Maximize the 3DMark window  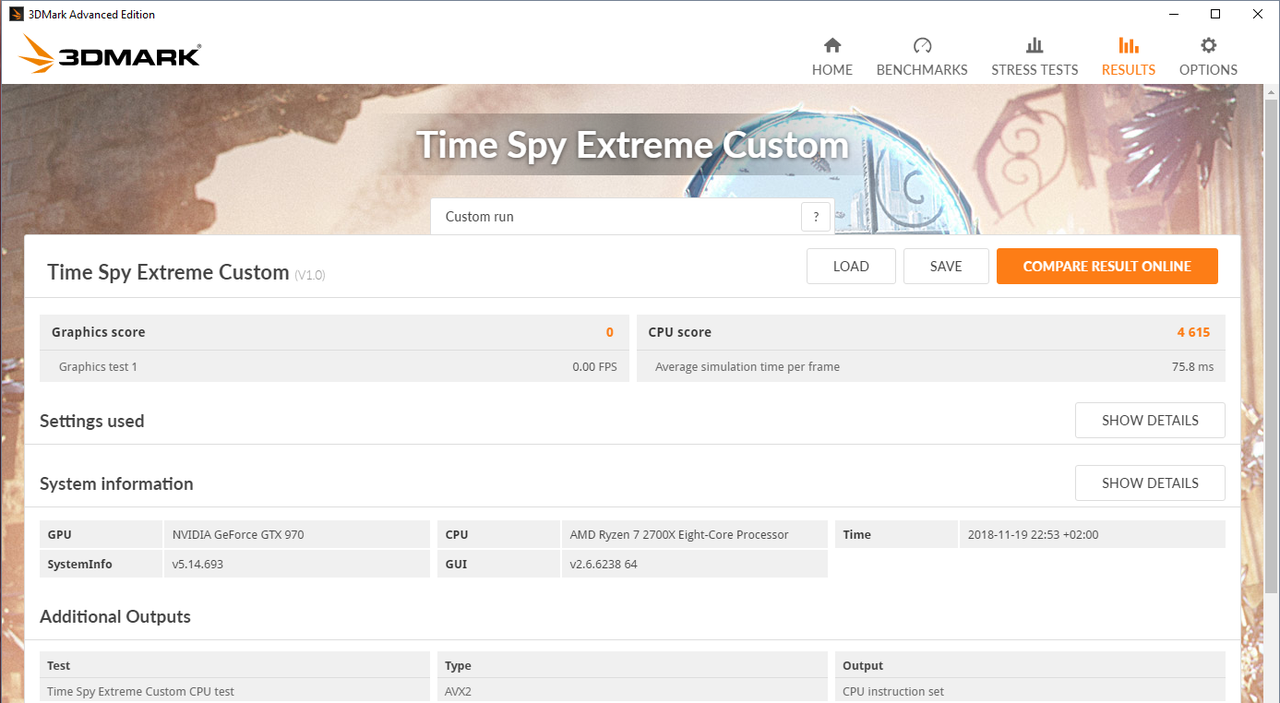click(1215, 14)
